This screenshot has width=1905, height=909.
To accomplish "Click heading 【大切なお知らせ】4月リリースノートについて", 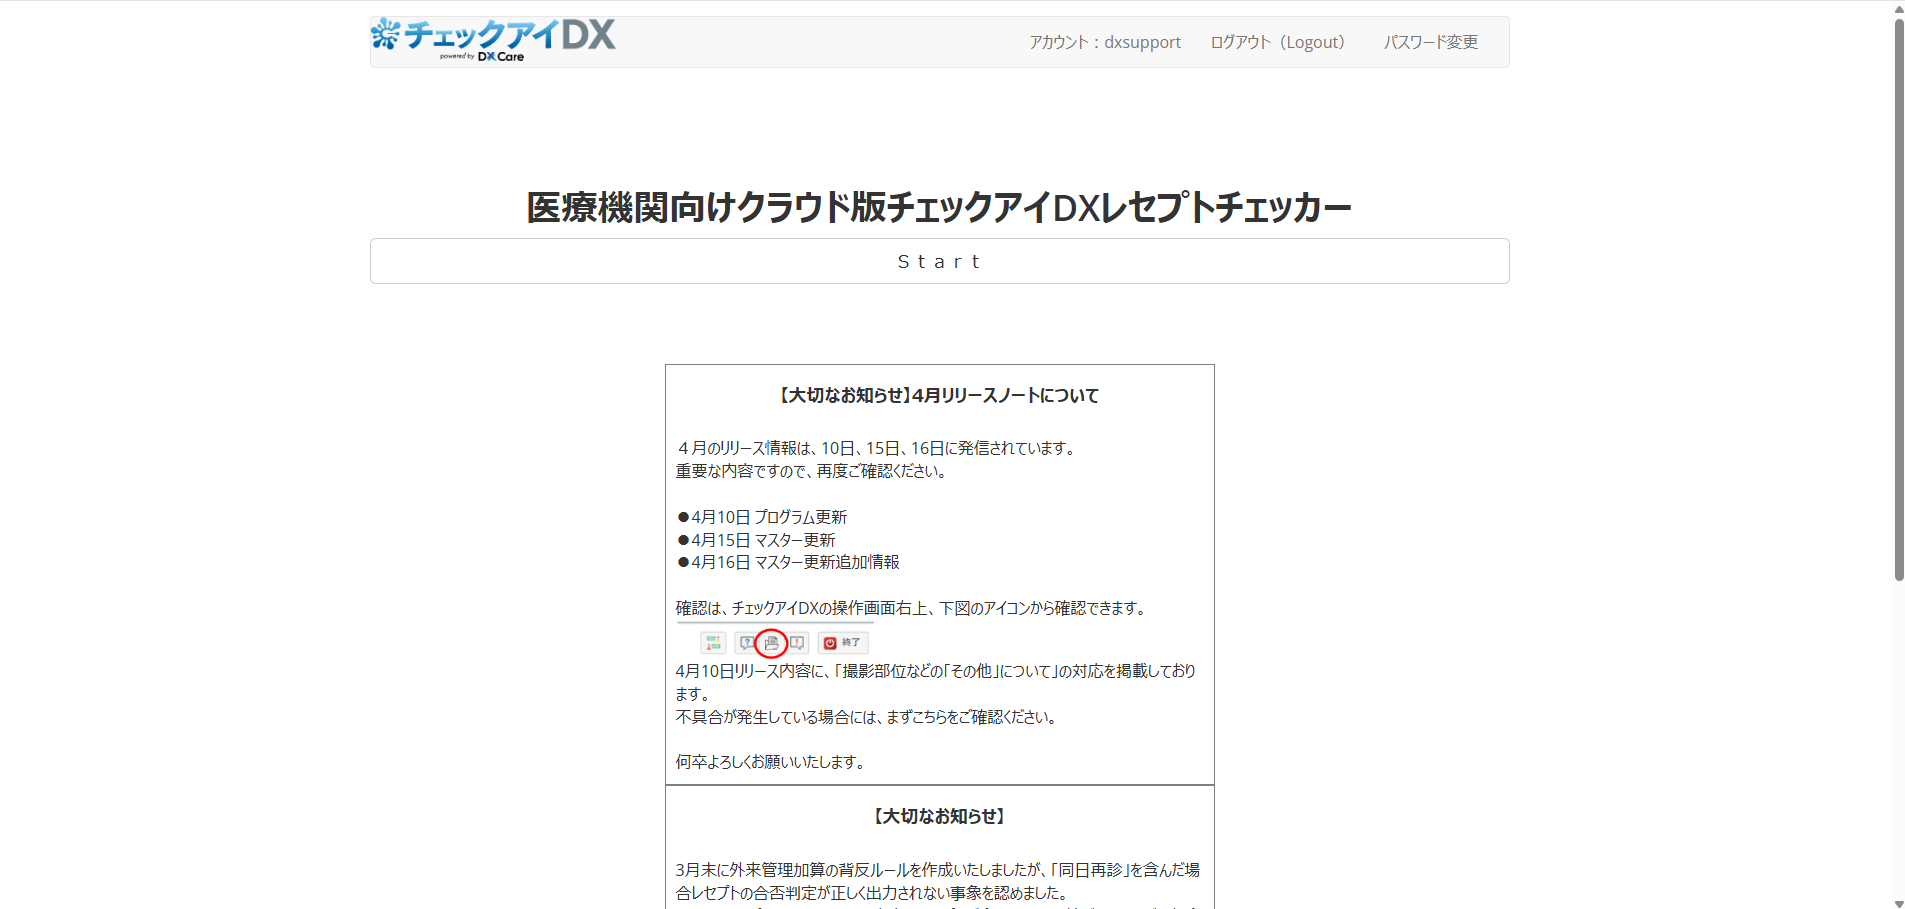I will [939, 396].
